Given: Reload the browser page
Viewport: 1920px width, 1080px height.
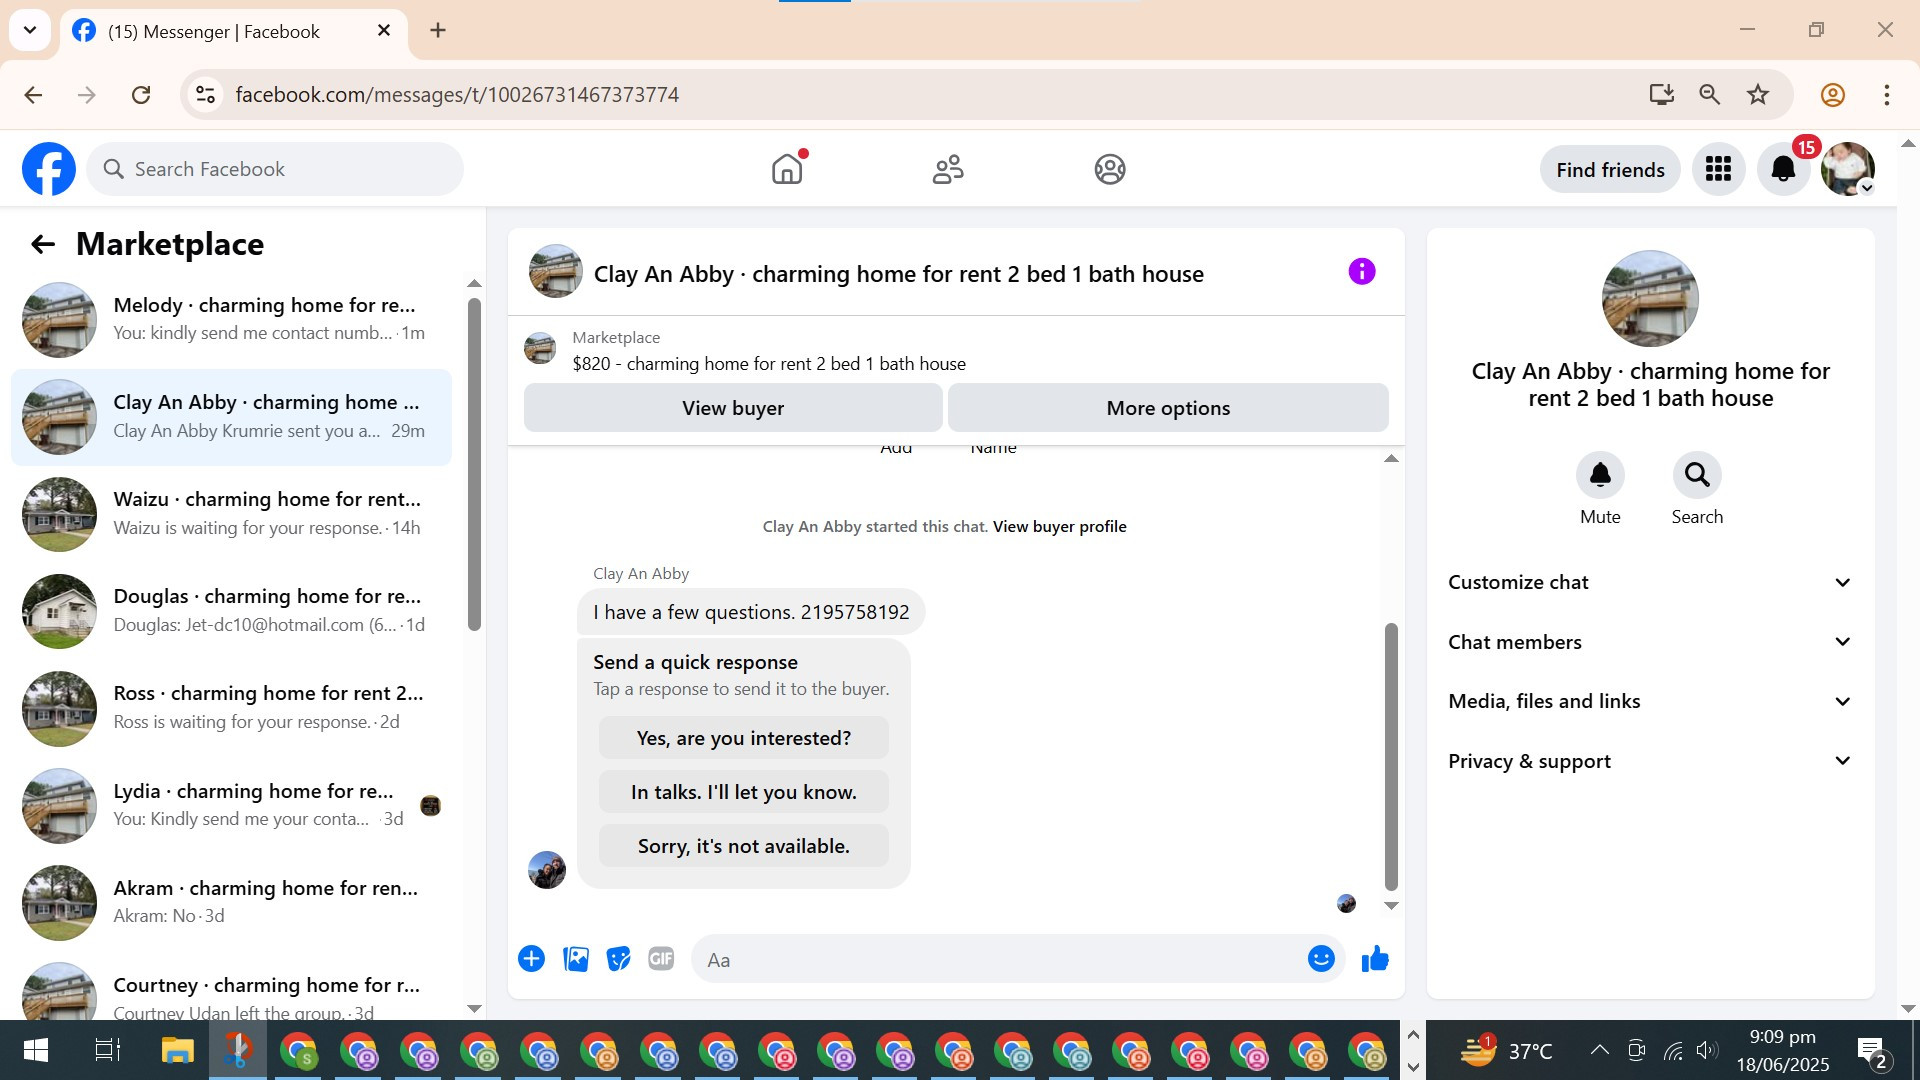Looking at the screenshot, I should [141, 95].
